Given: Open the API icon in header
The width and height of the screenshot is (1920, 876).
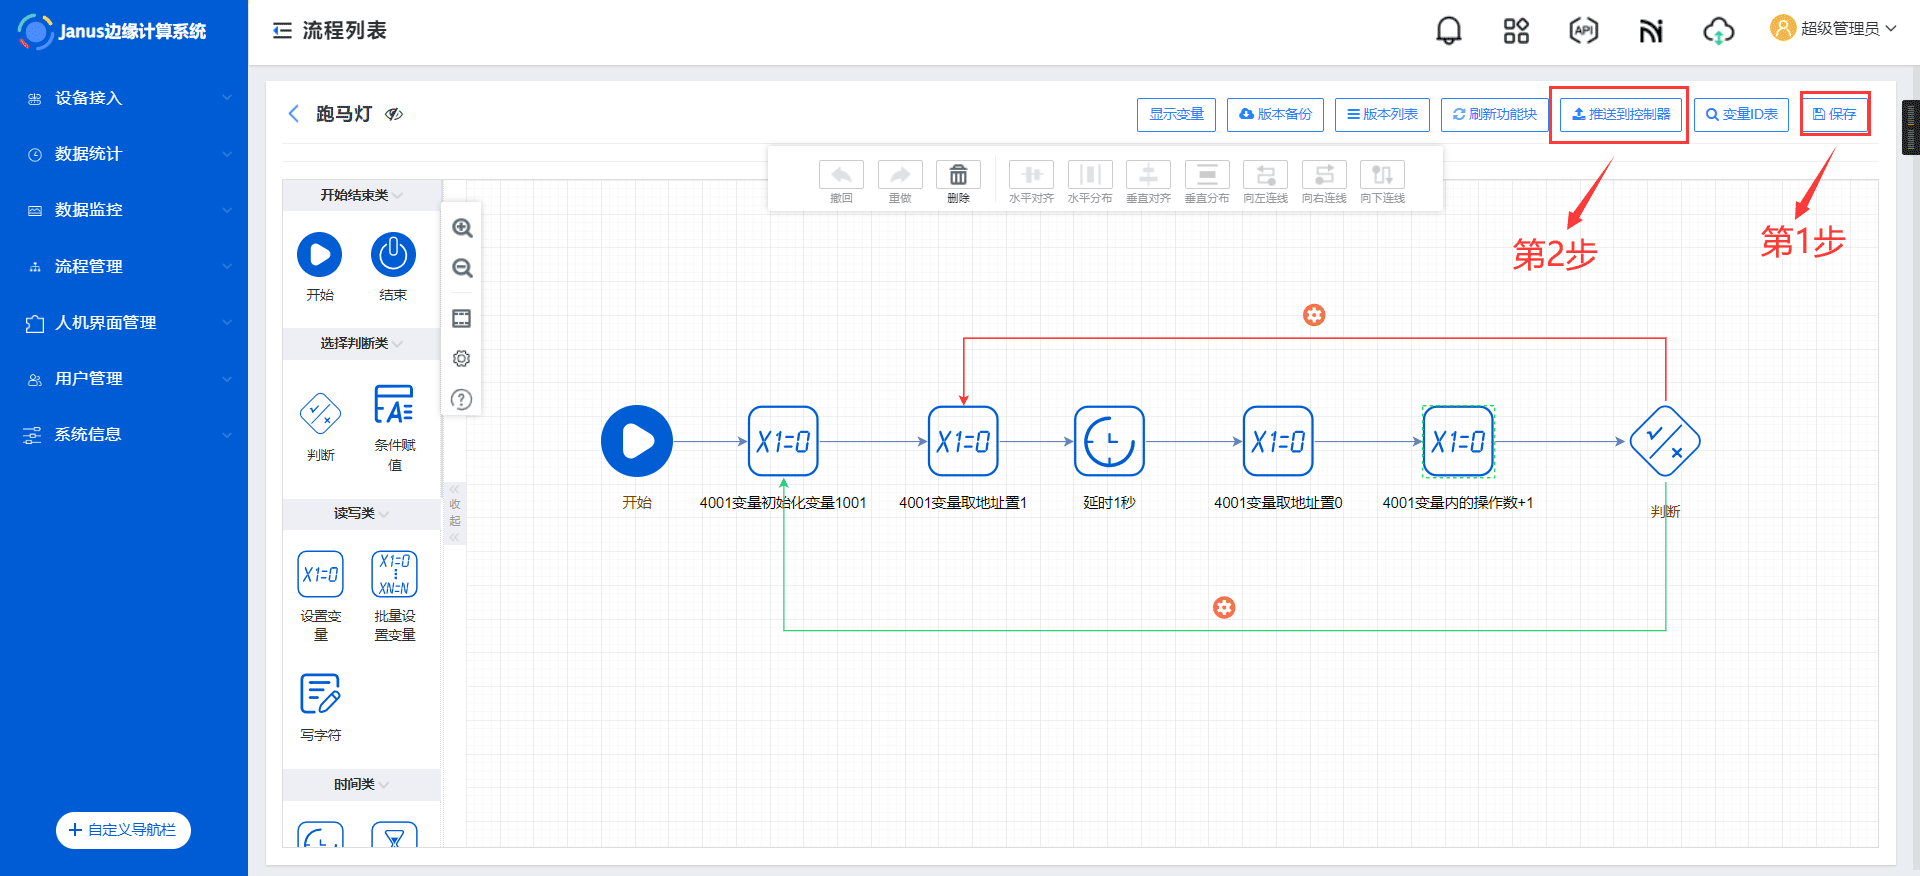Looking at the screenshot, I should point(1583,31).
